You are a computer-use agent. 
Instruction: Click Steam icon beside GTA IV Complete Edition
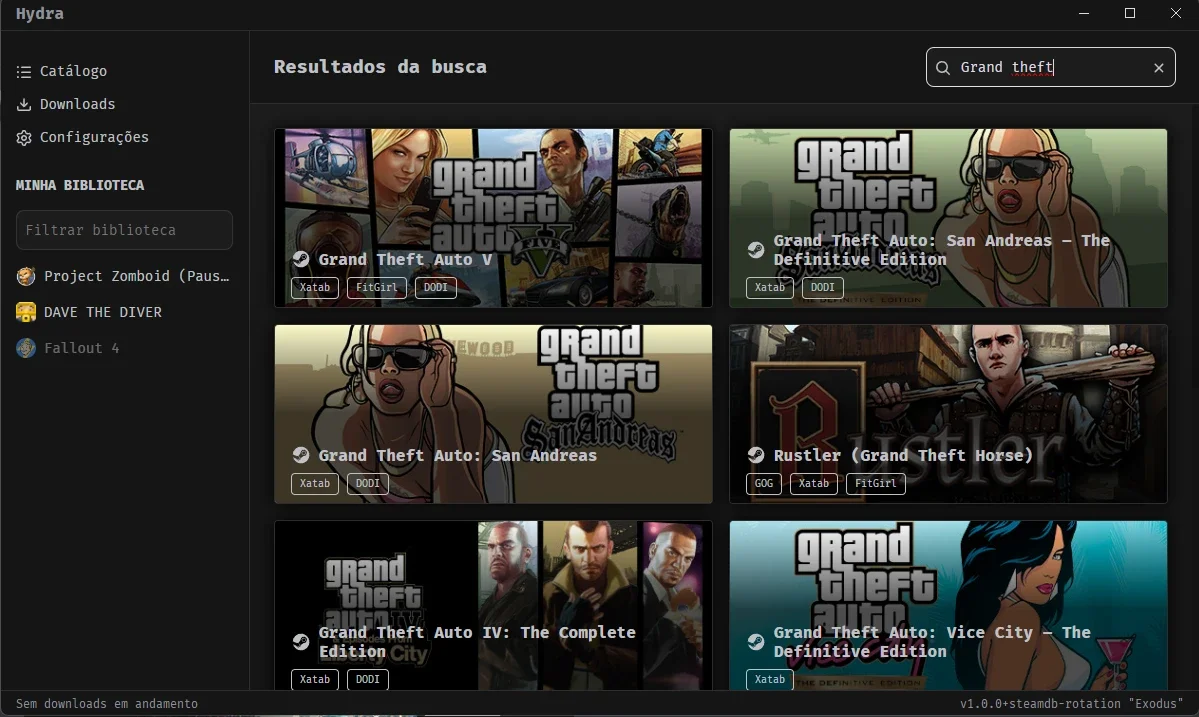[x=301, y=641]
